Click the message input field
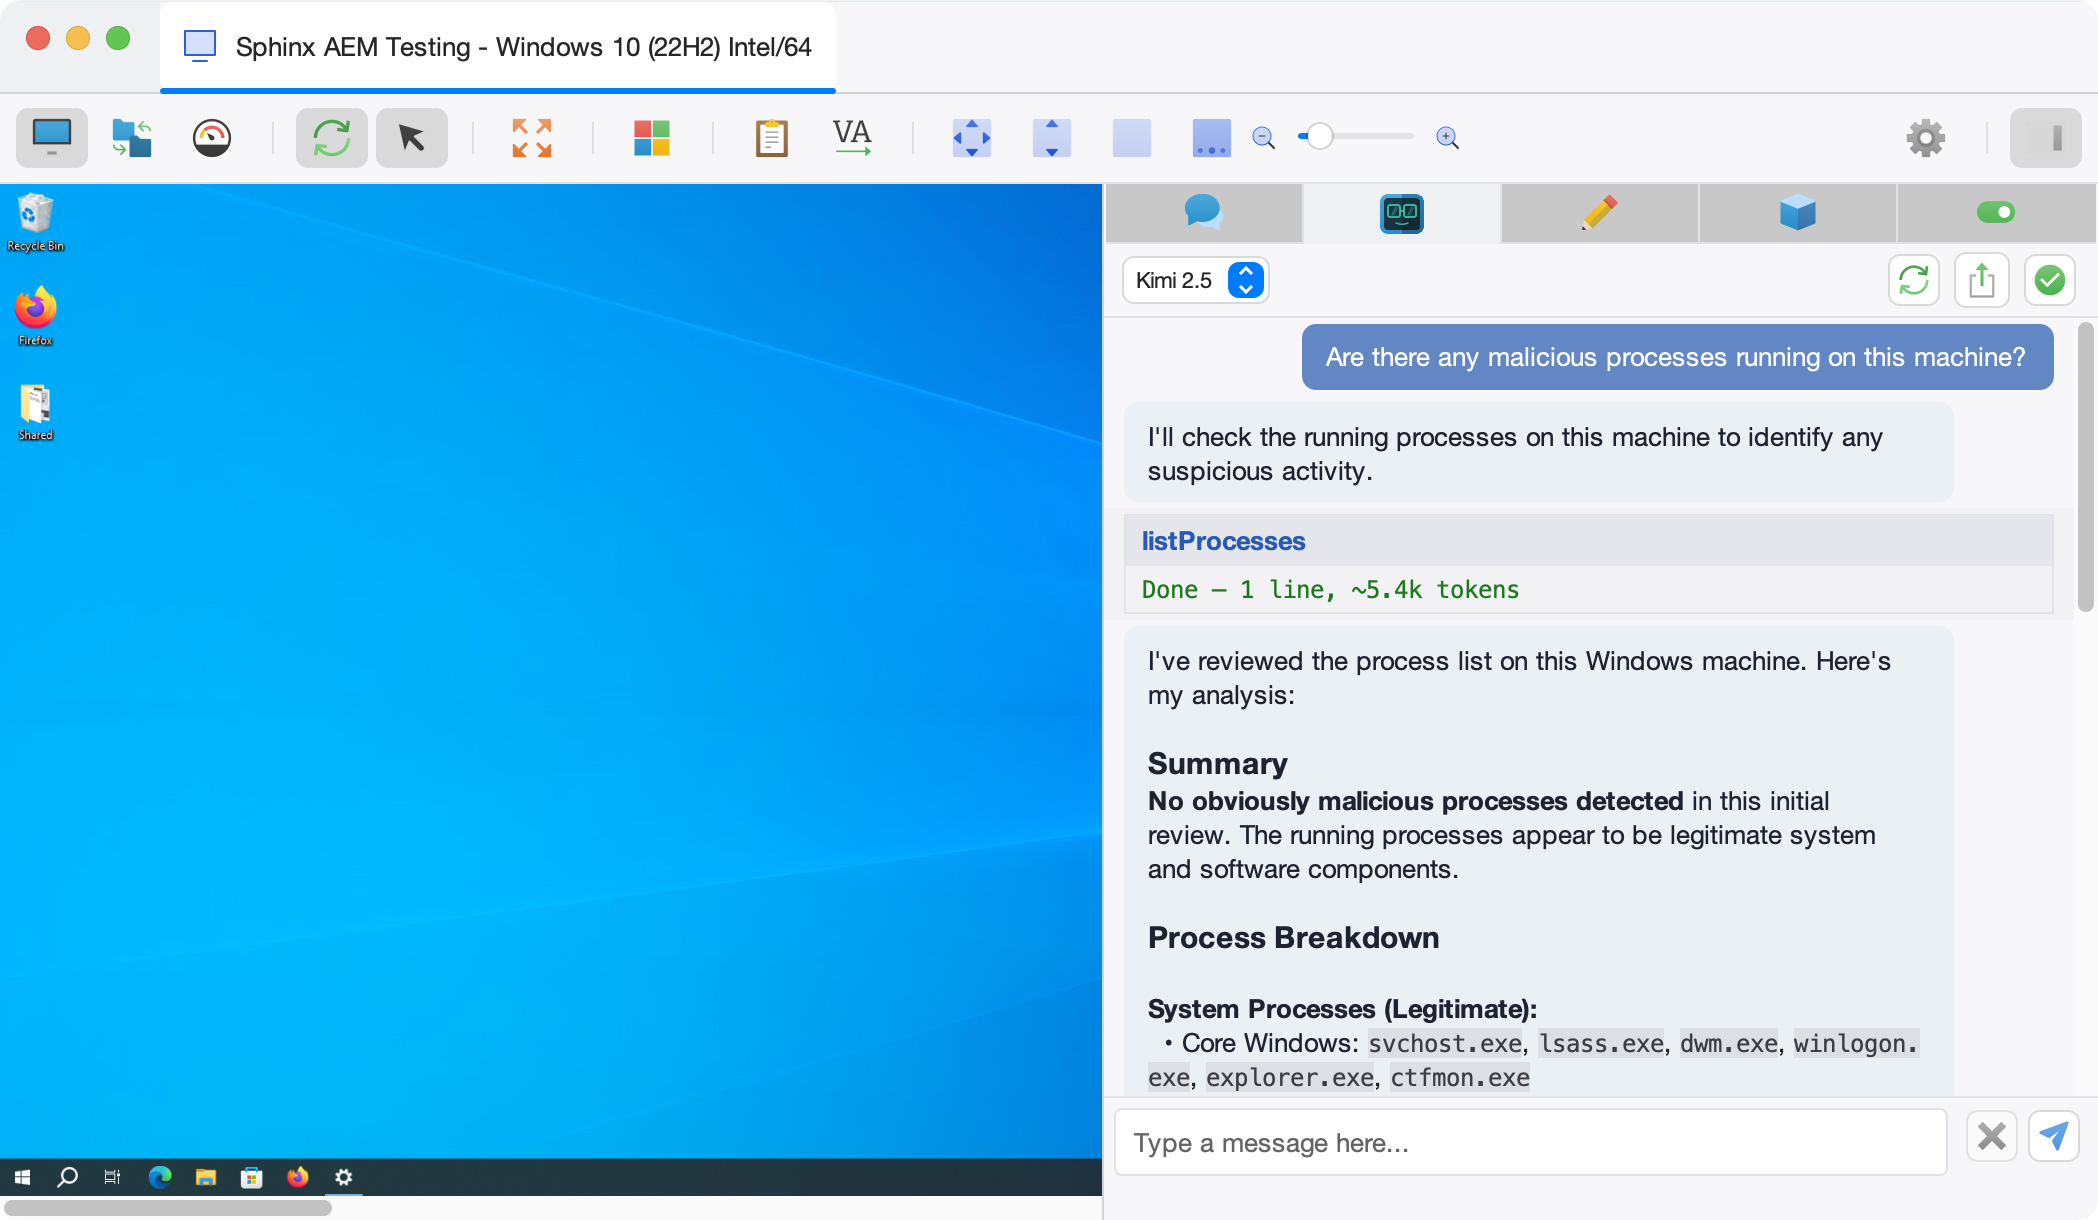 [x=1531, y=1142]
